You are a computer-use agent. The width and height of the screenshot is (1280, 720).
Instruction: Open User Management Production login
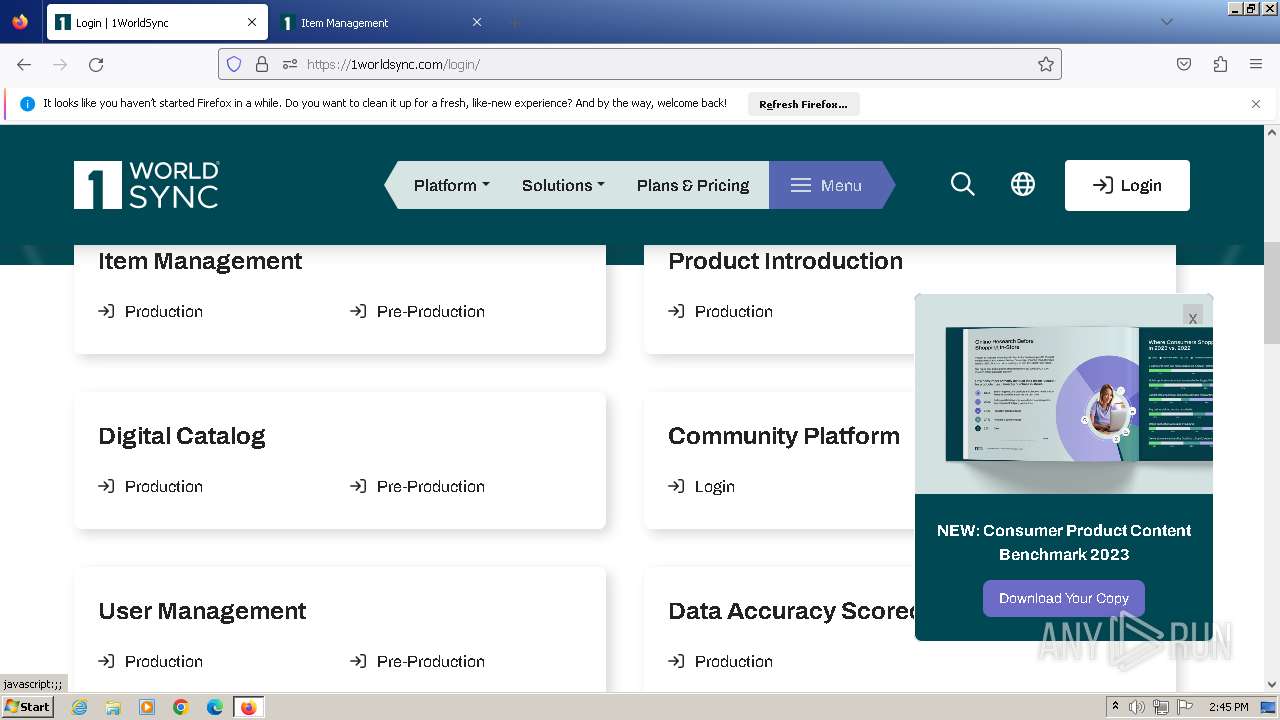tap(151, 661)
